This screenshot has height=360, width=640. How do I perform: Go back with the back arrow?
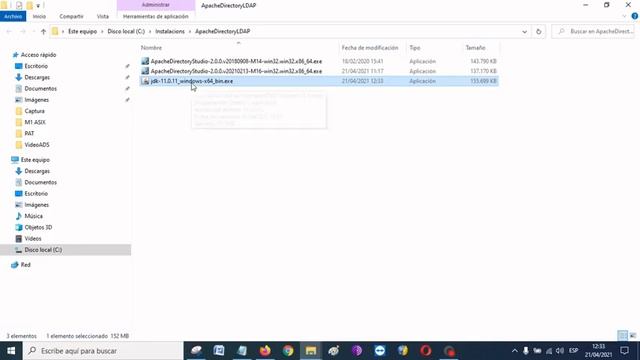9,31
